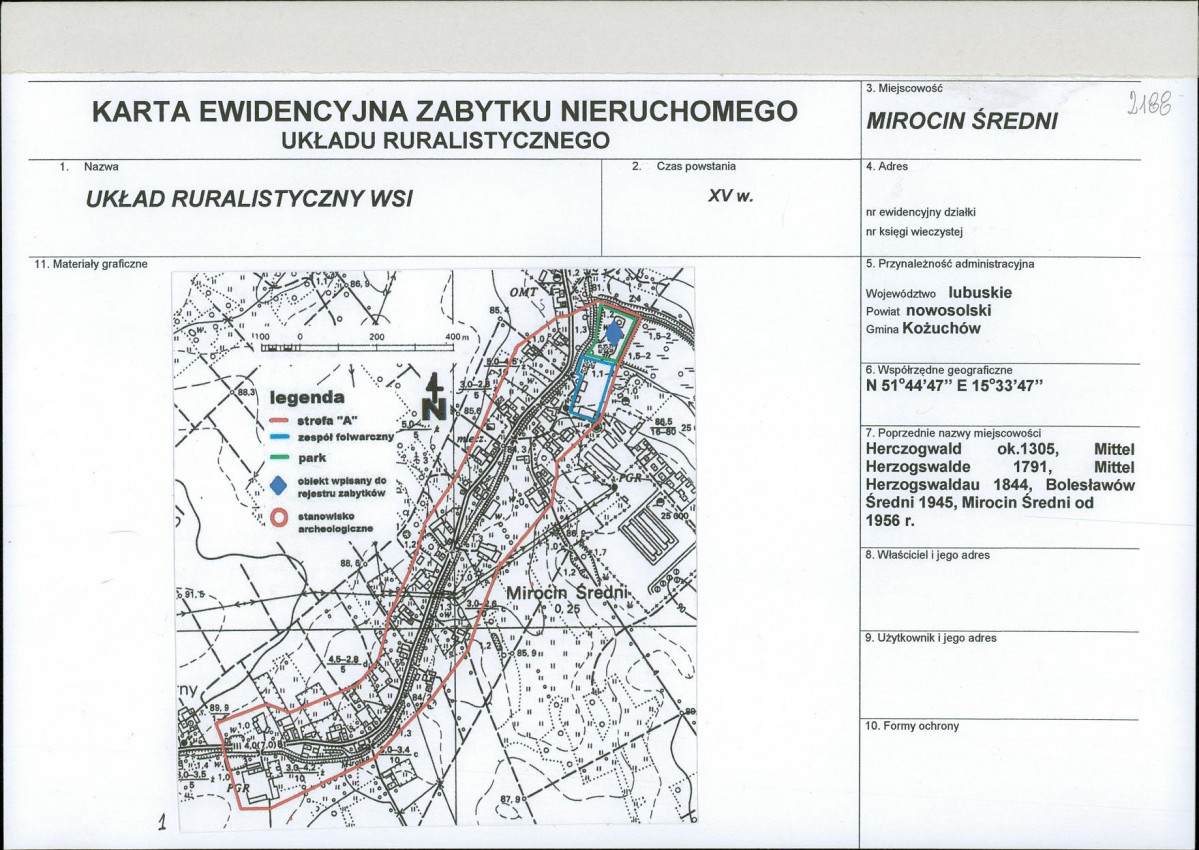Click the blue diamond symbol in the legend
Viewport: 1199px width, 850px height.
(x=280, y=487)
